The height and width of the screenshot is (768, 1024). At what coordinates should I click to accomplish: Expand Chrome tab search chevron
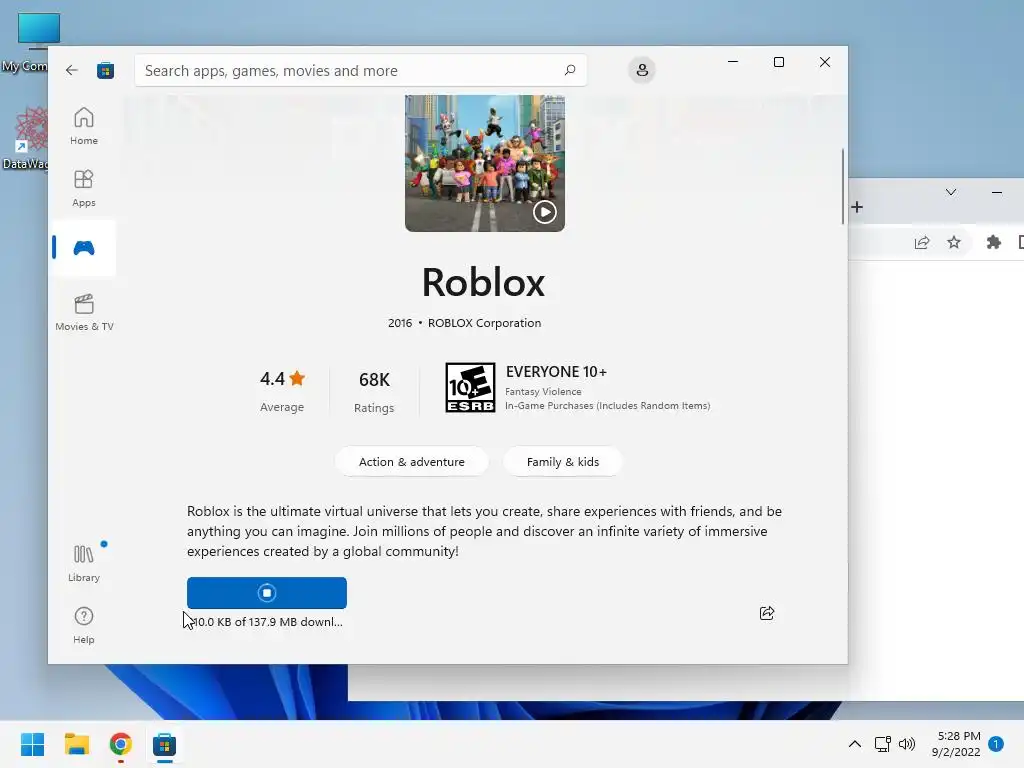click(951, 192)
